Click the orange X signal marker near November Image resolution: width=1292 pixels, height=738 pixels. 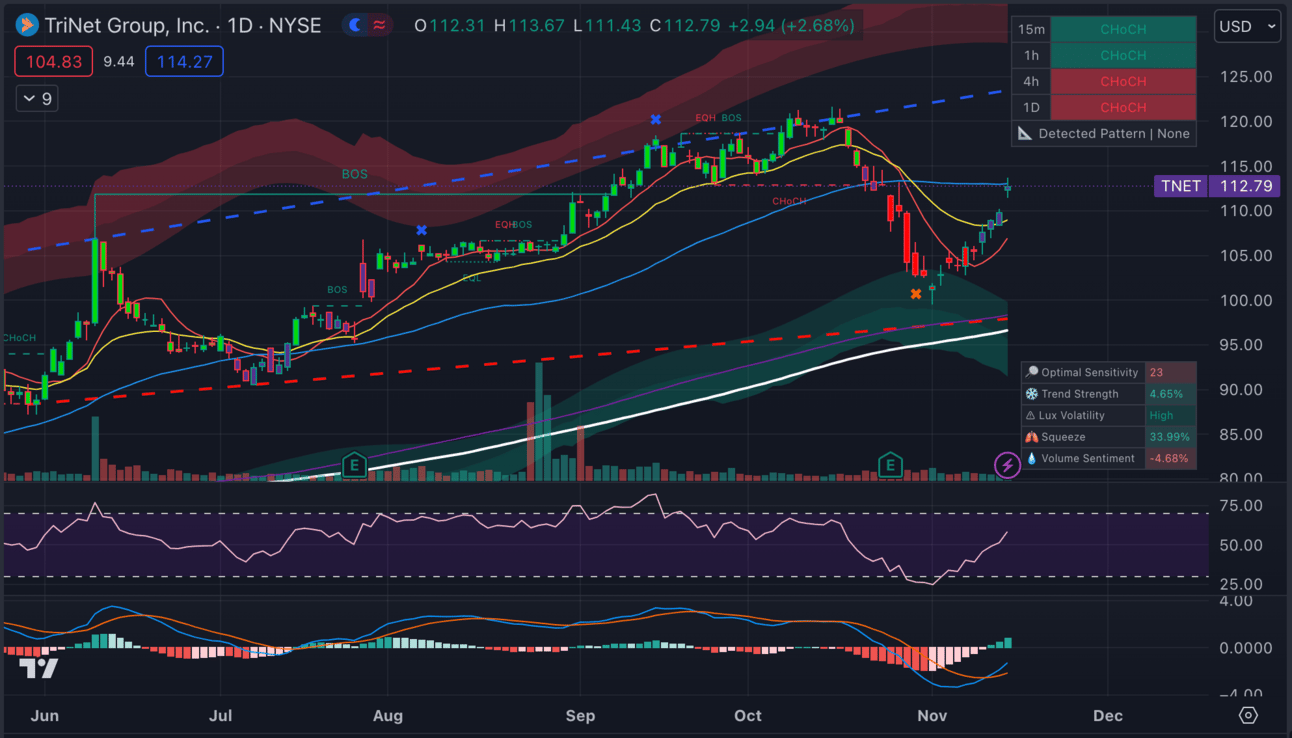coord(916,294)
